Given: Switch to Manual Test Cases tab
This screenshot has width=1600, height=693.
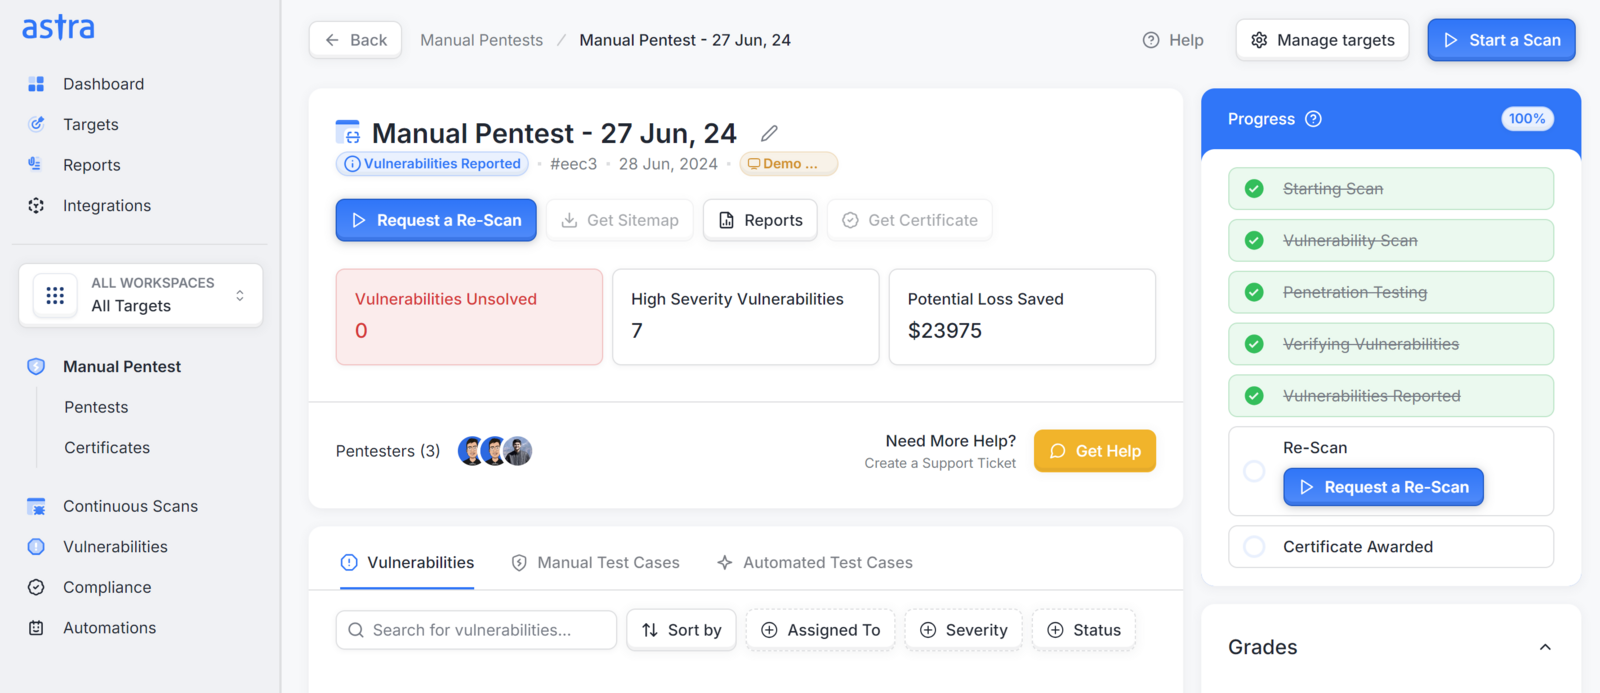Looking at the screenshot, I should click(x=596, y=563).
